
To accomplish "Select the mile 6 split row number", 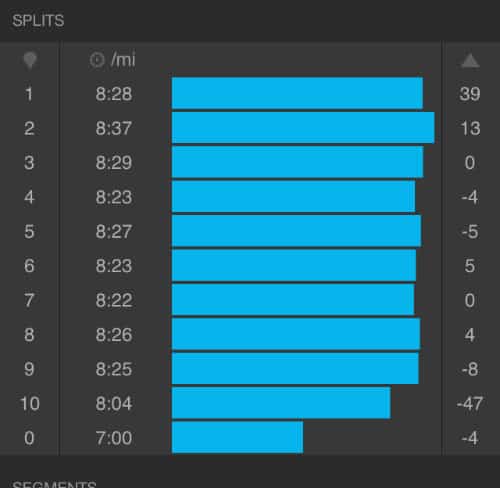I will pos(29,266).
